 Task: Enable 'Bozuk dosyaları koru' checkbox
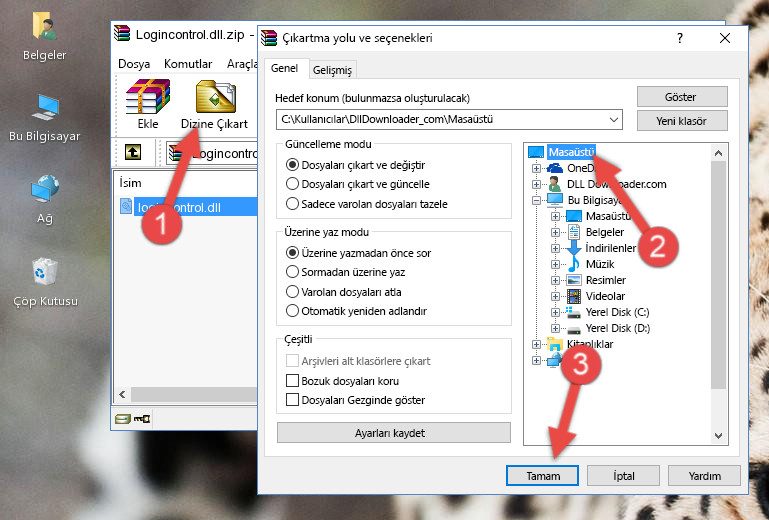(293, 381)
